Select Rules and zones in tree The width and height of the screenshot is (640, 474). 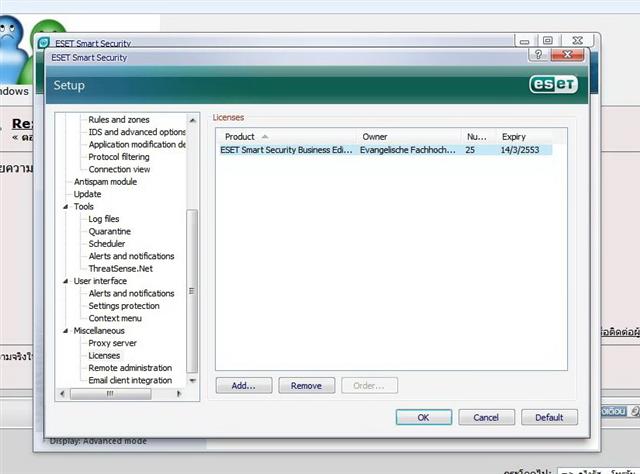pyautogui.click(x=119, y=120)
